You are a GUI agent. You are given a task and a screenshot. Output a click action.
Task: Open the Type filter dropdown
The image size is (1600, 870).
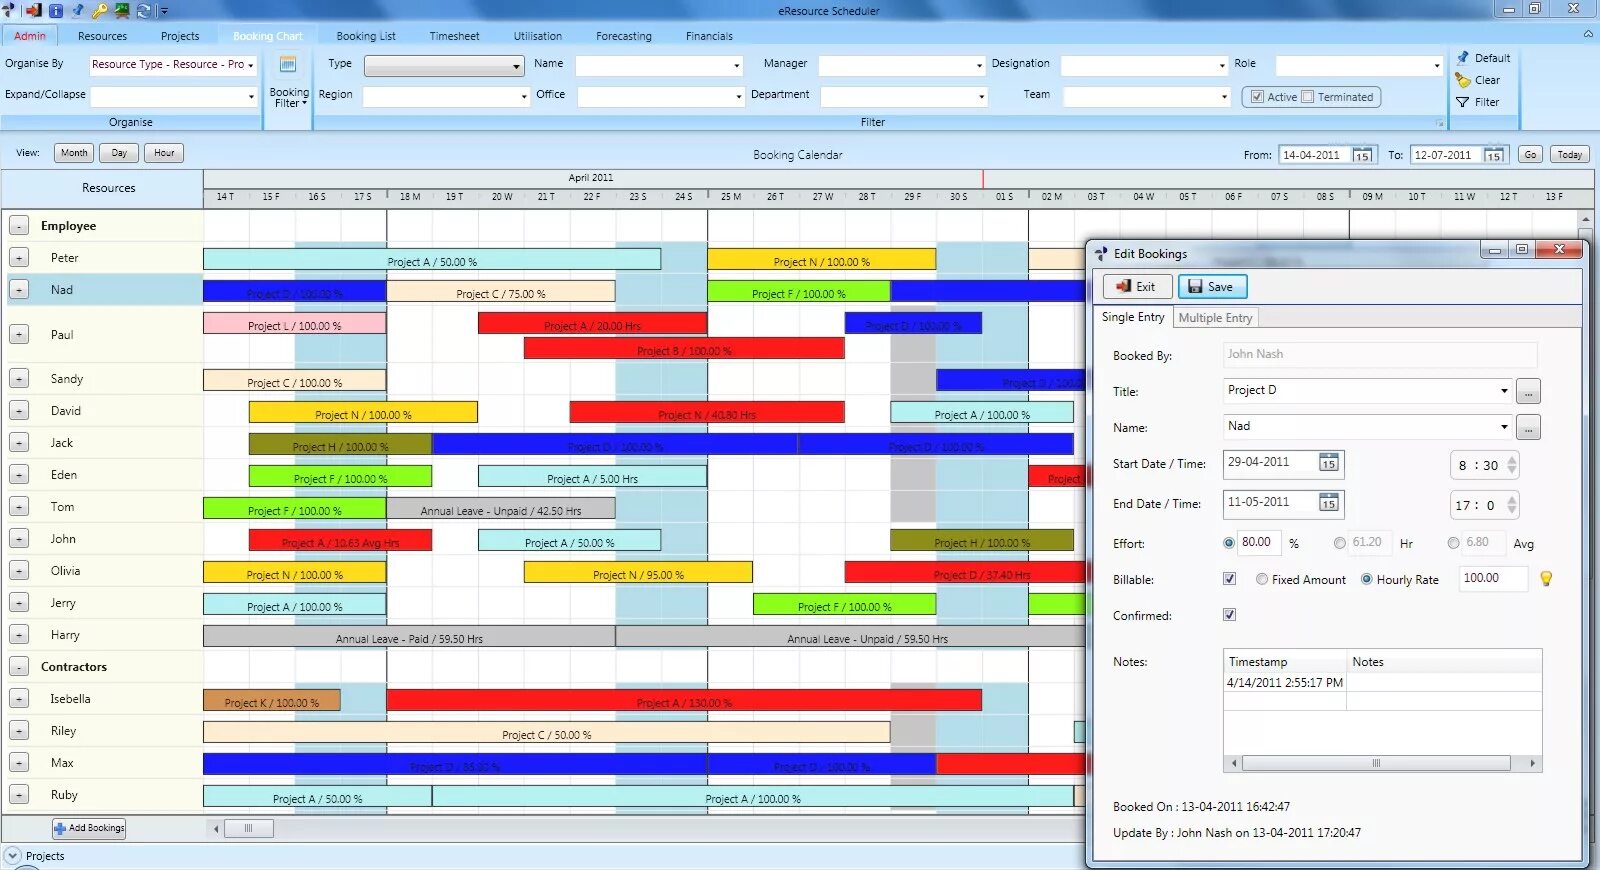pyautogui.click(x=444, y=66)
